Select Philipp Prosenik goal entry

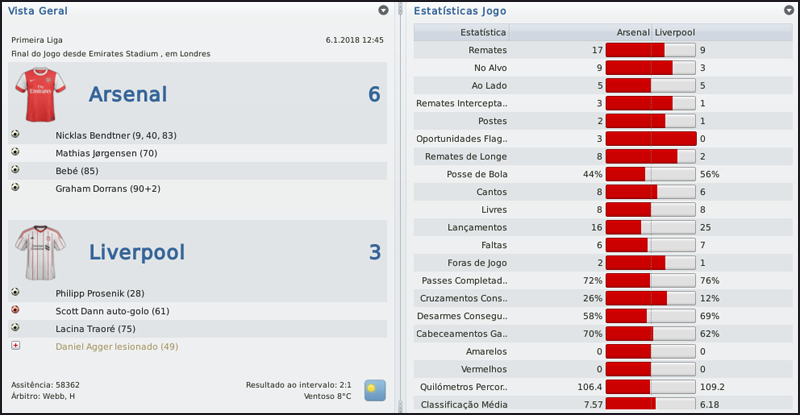click(101, 292)
